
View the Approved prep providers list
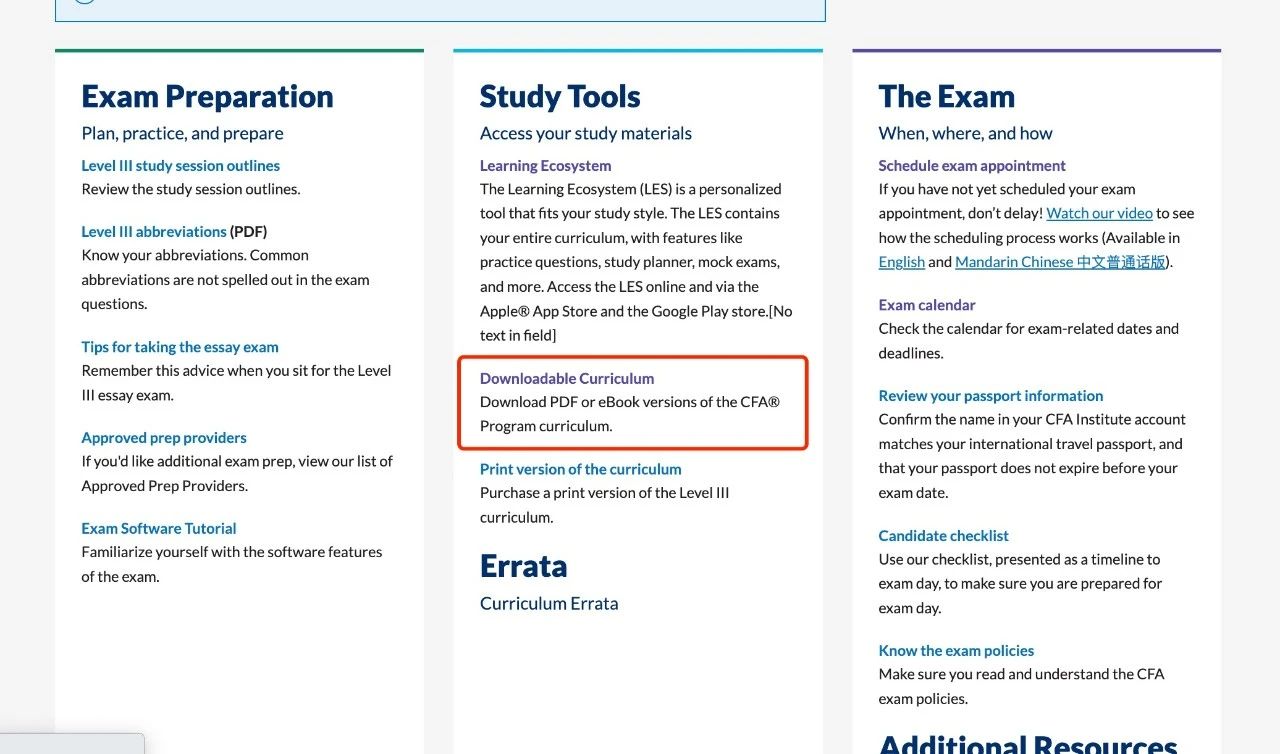point(164,437)
